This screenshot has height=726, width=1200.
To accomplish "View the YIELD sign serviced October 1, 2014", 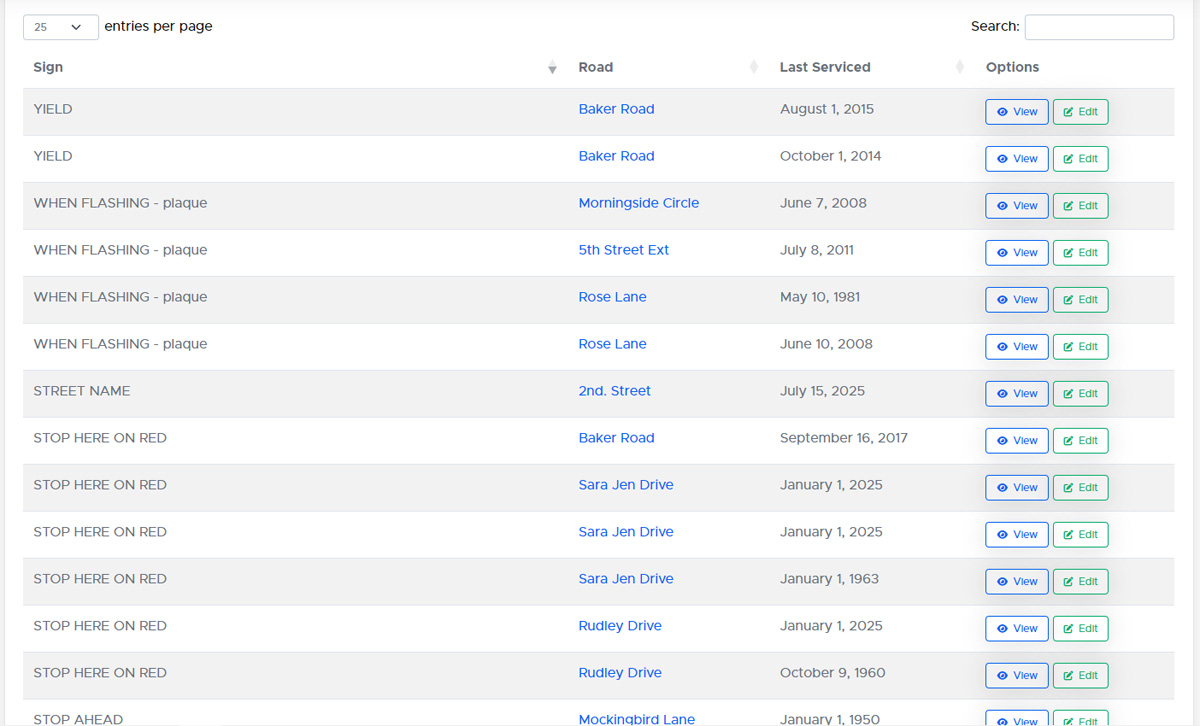I will point(1016,159).
